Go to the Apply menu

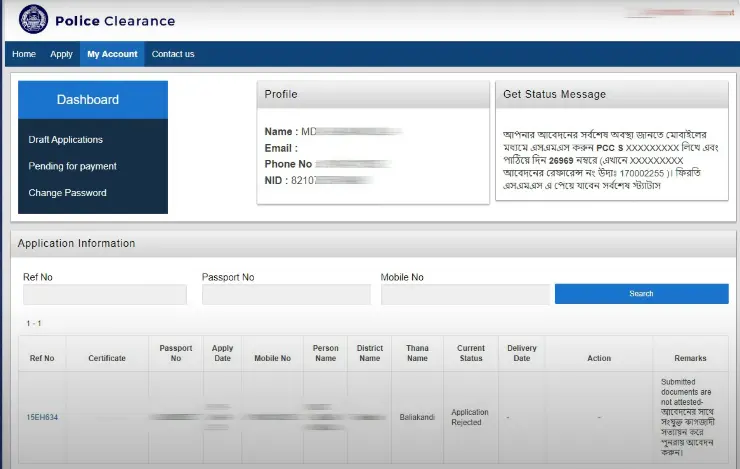click(x=61, y=54)
